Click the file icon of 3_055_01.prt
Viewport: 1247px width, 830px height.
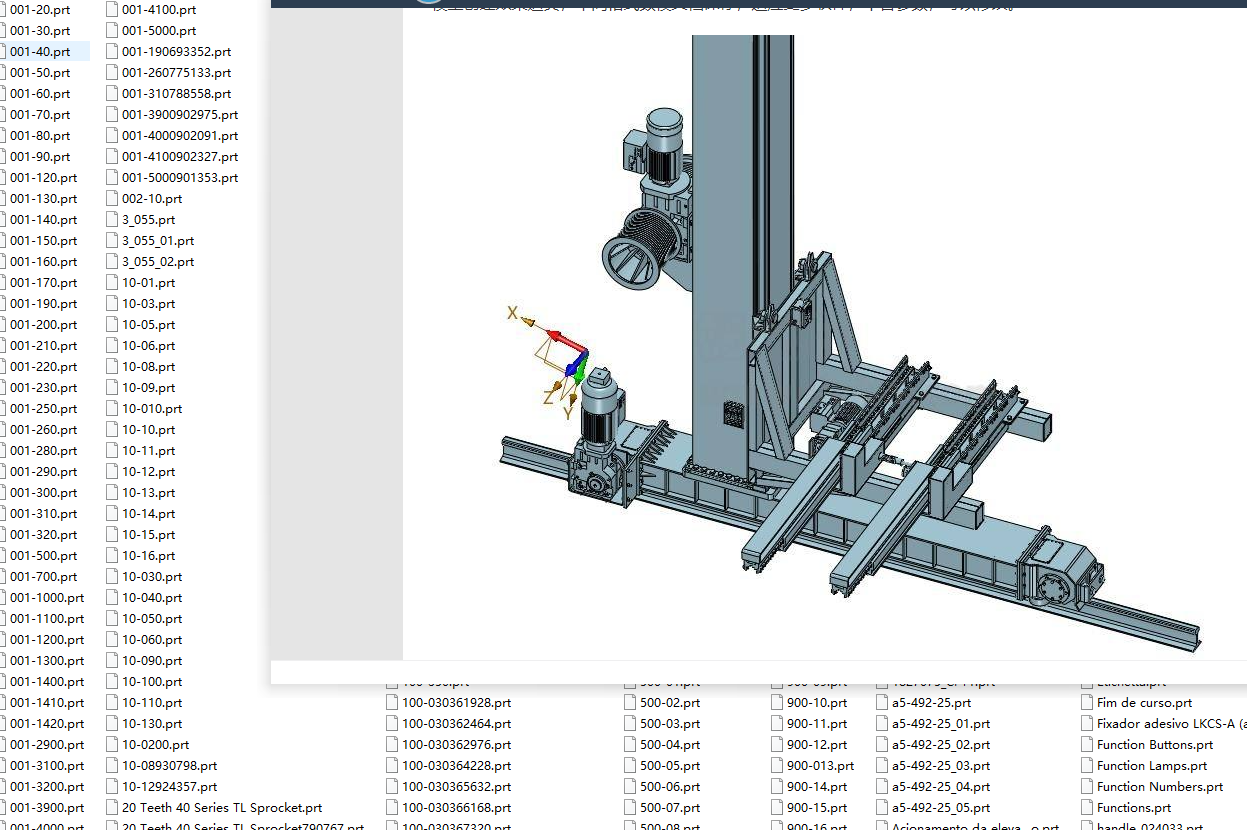112,240
